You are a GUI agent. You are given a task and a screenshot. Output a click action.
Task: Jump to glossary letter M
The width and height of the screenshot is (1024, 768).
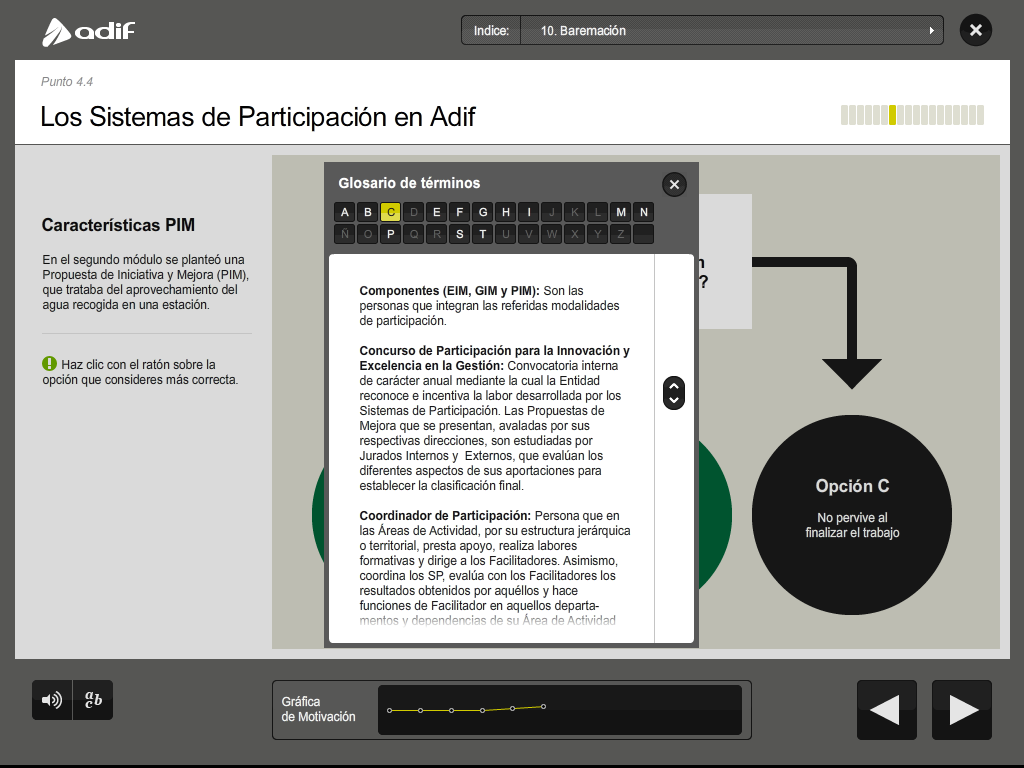pos(621,212)
